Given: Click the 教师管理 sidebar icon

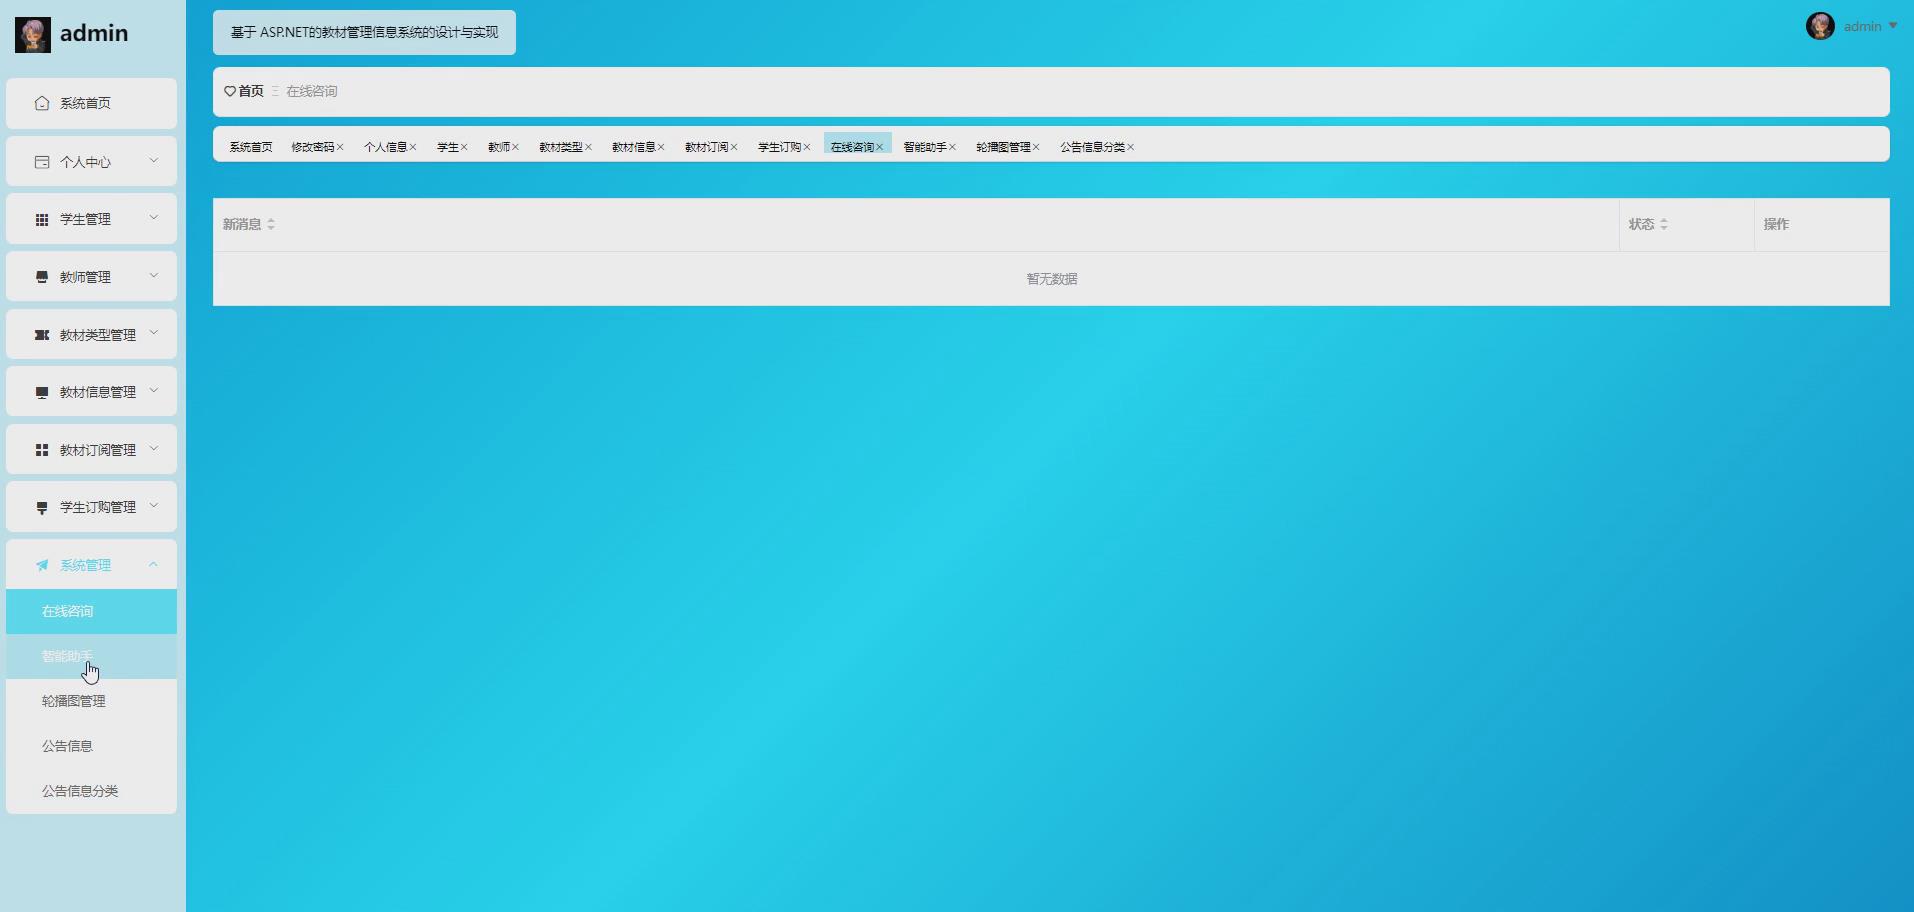Looking at the screenshot, I should tap(42, 277).
